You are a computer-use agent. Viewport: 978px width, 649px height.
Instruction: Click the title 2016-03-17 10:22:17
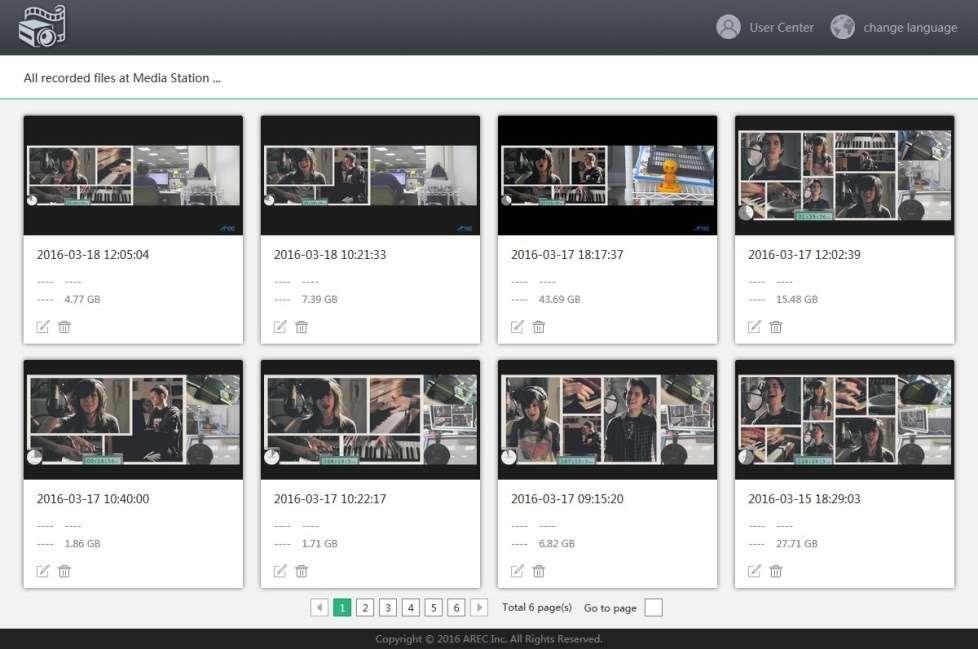coord(330,499)
